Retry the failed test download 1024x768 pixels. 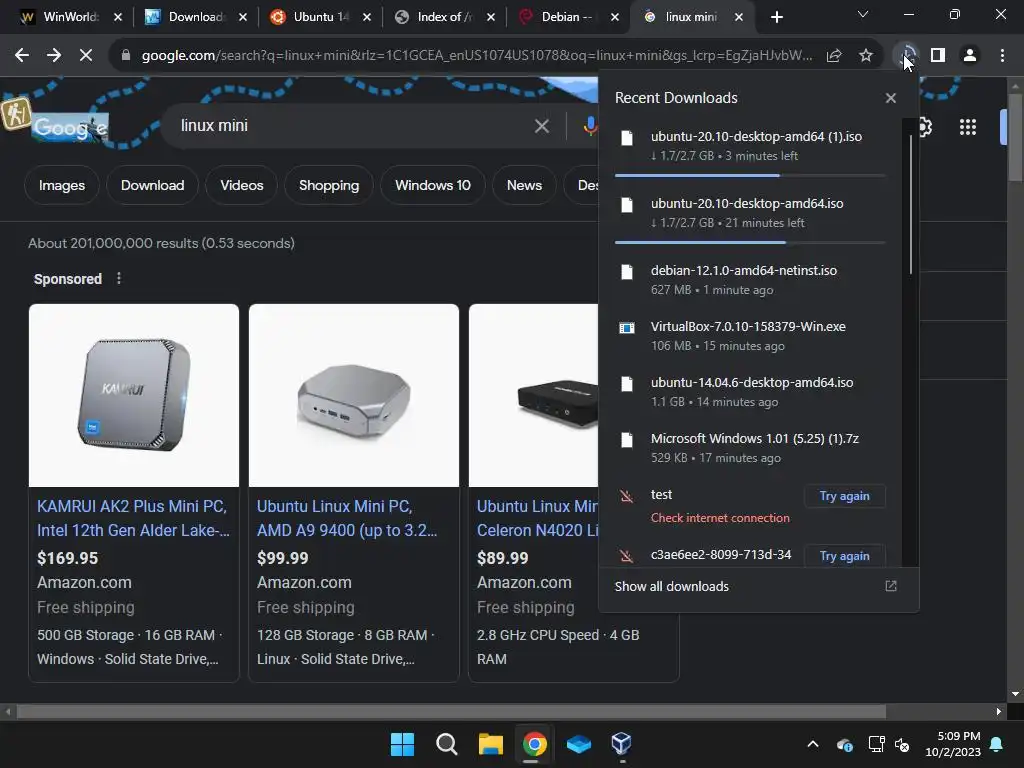(x=844, y=496)
